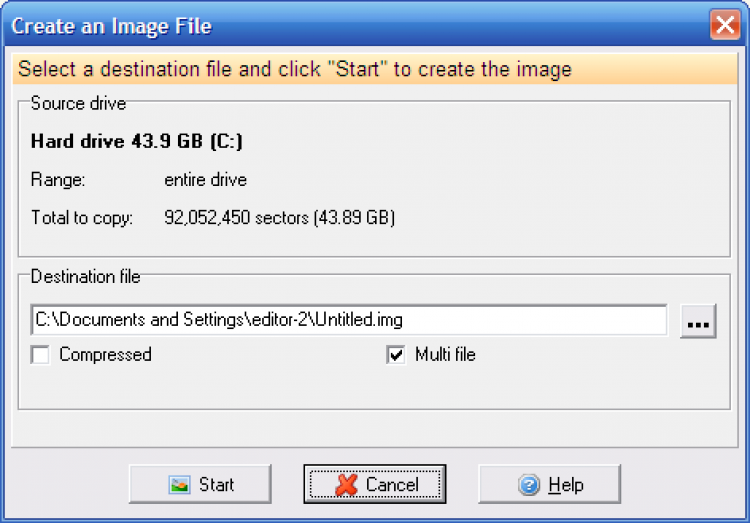Screen dimensions: 750x523
Task: Click the 'entire drive' range value
Action: [205, 181]
